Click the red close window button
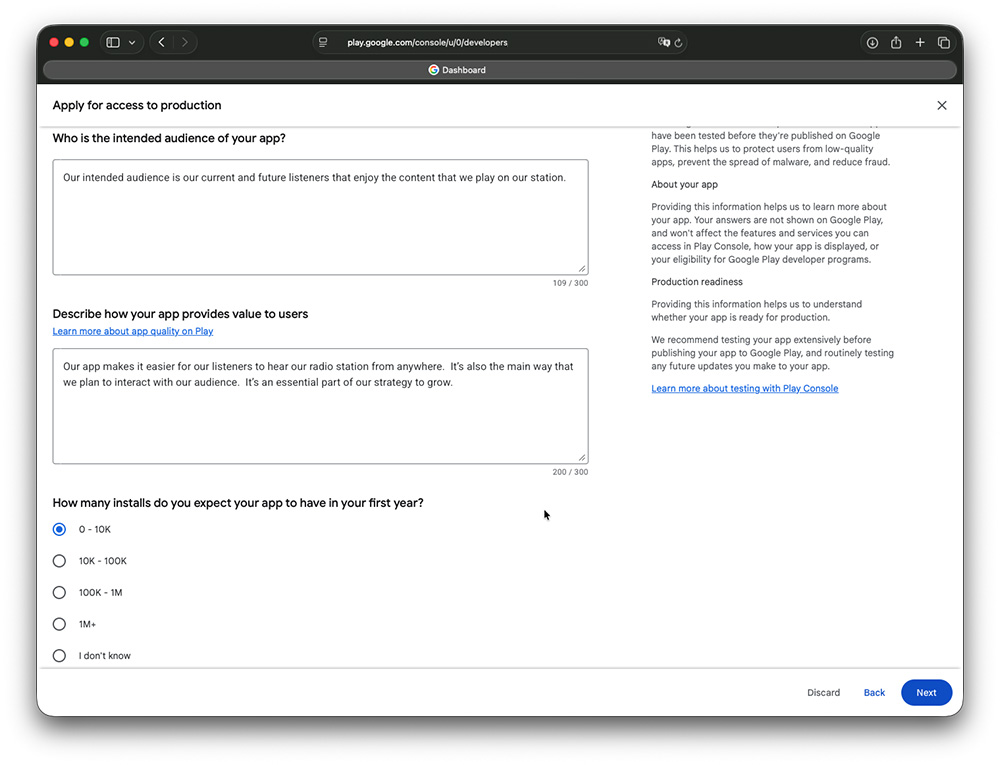This screenshot has width=1000, height=765. point(54,42)
